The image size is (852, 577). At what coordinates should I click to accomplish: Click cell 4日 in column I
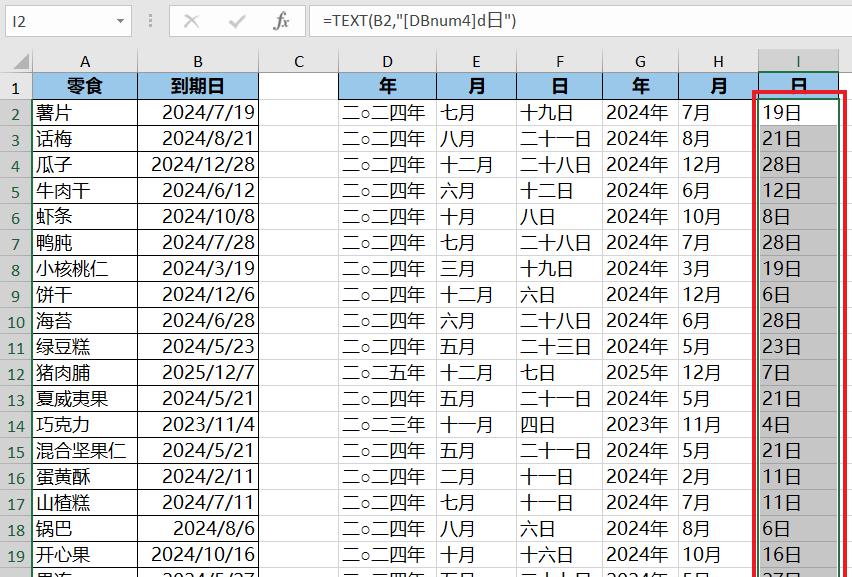(798, 424)
